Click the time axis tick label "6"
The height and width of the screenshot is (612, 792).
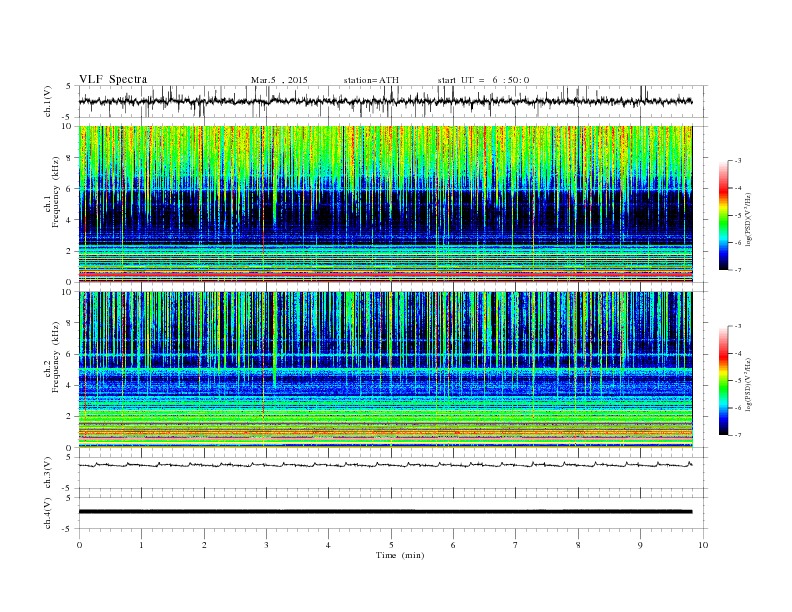(x=453, y=545)
